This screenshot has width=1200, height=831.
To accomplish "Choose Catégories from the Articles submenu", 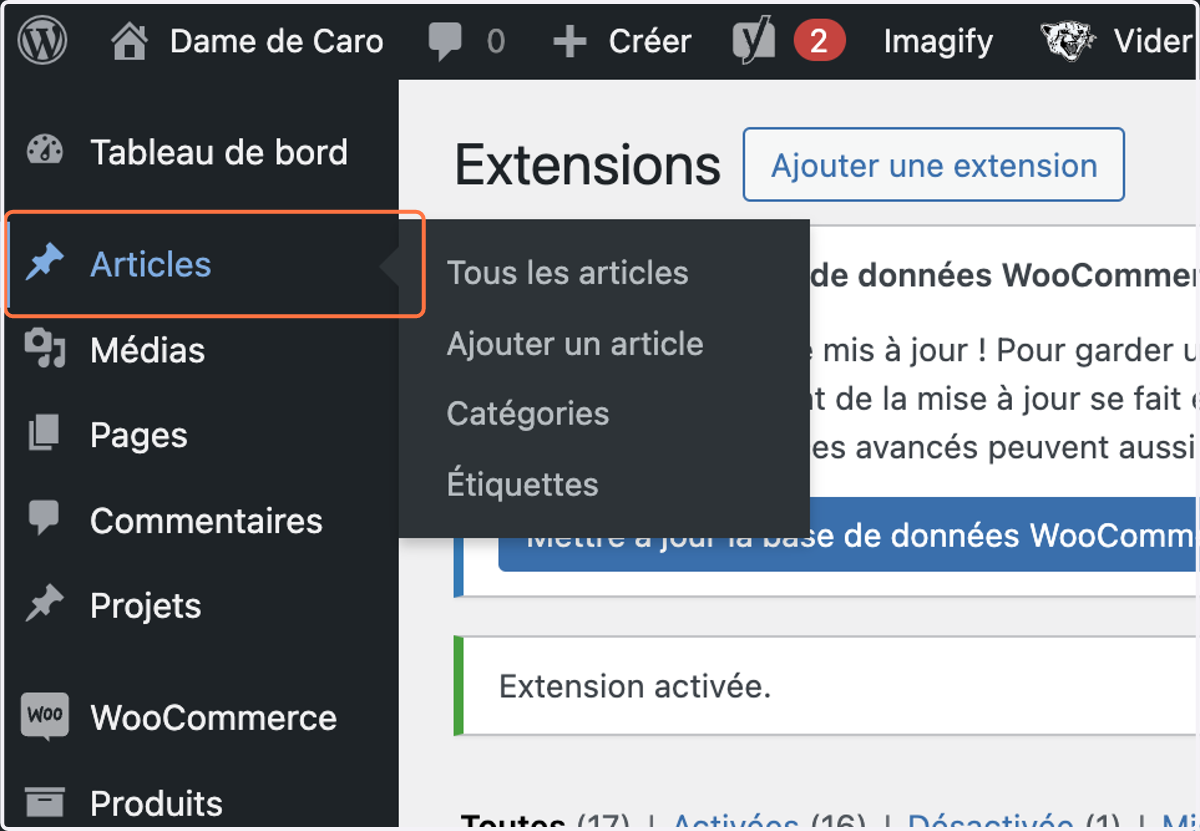I will [528, 414].
